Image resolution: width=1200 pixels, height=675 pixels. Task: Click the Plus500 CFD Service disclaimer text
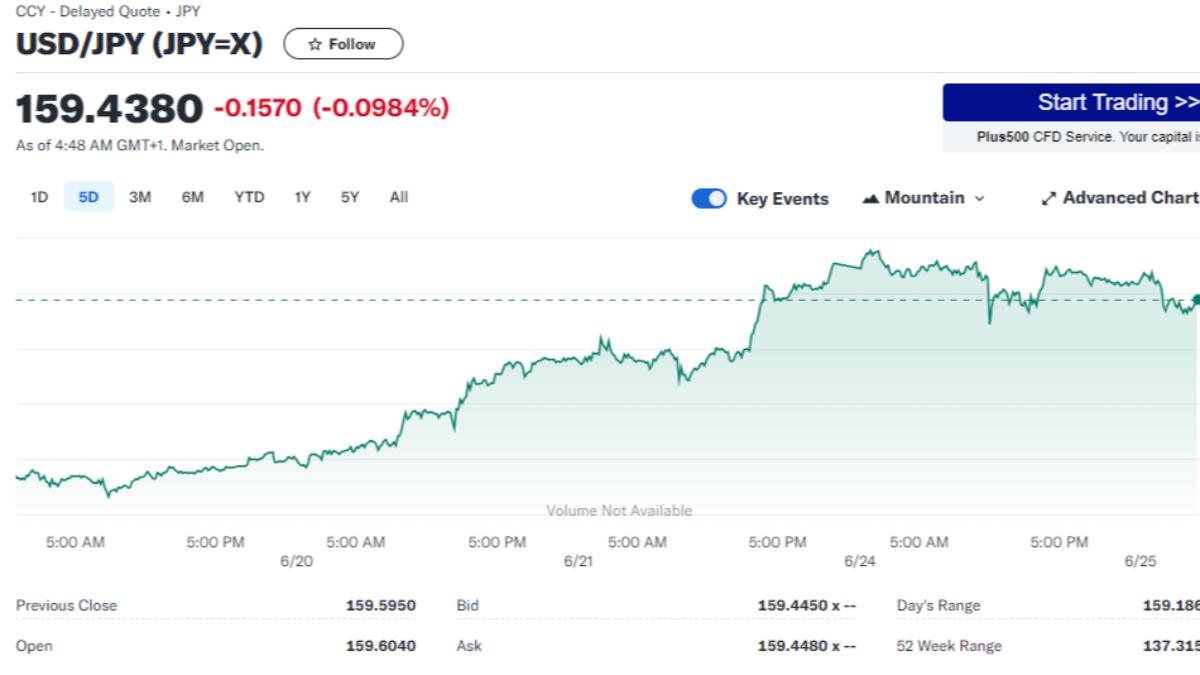(x=1086, y=137)
